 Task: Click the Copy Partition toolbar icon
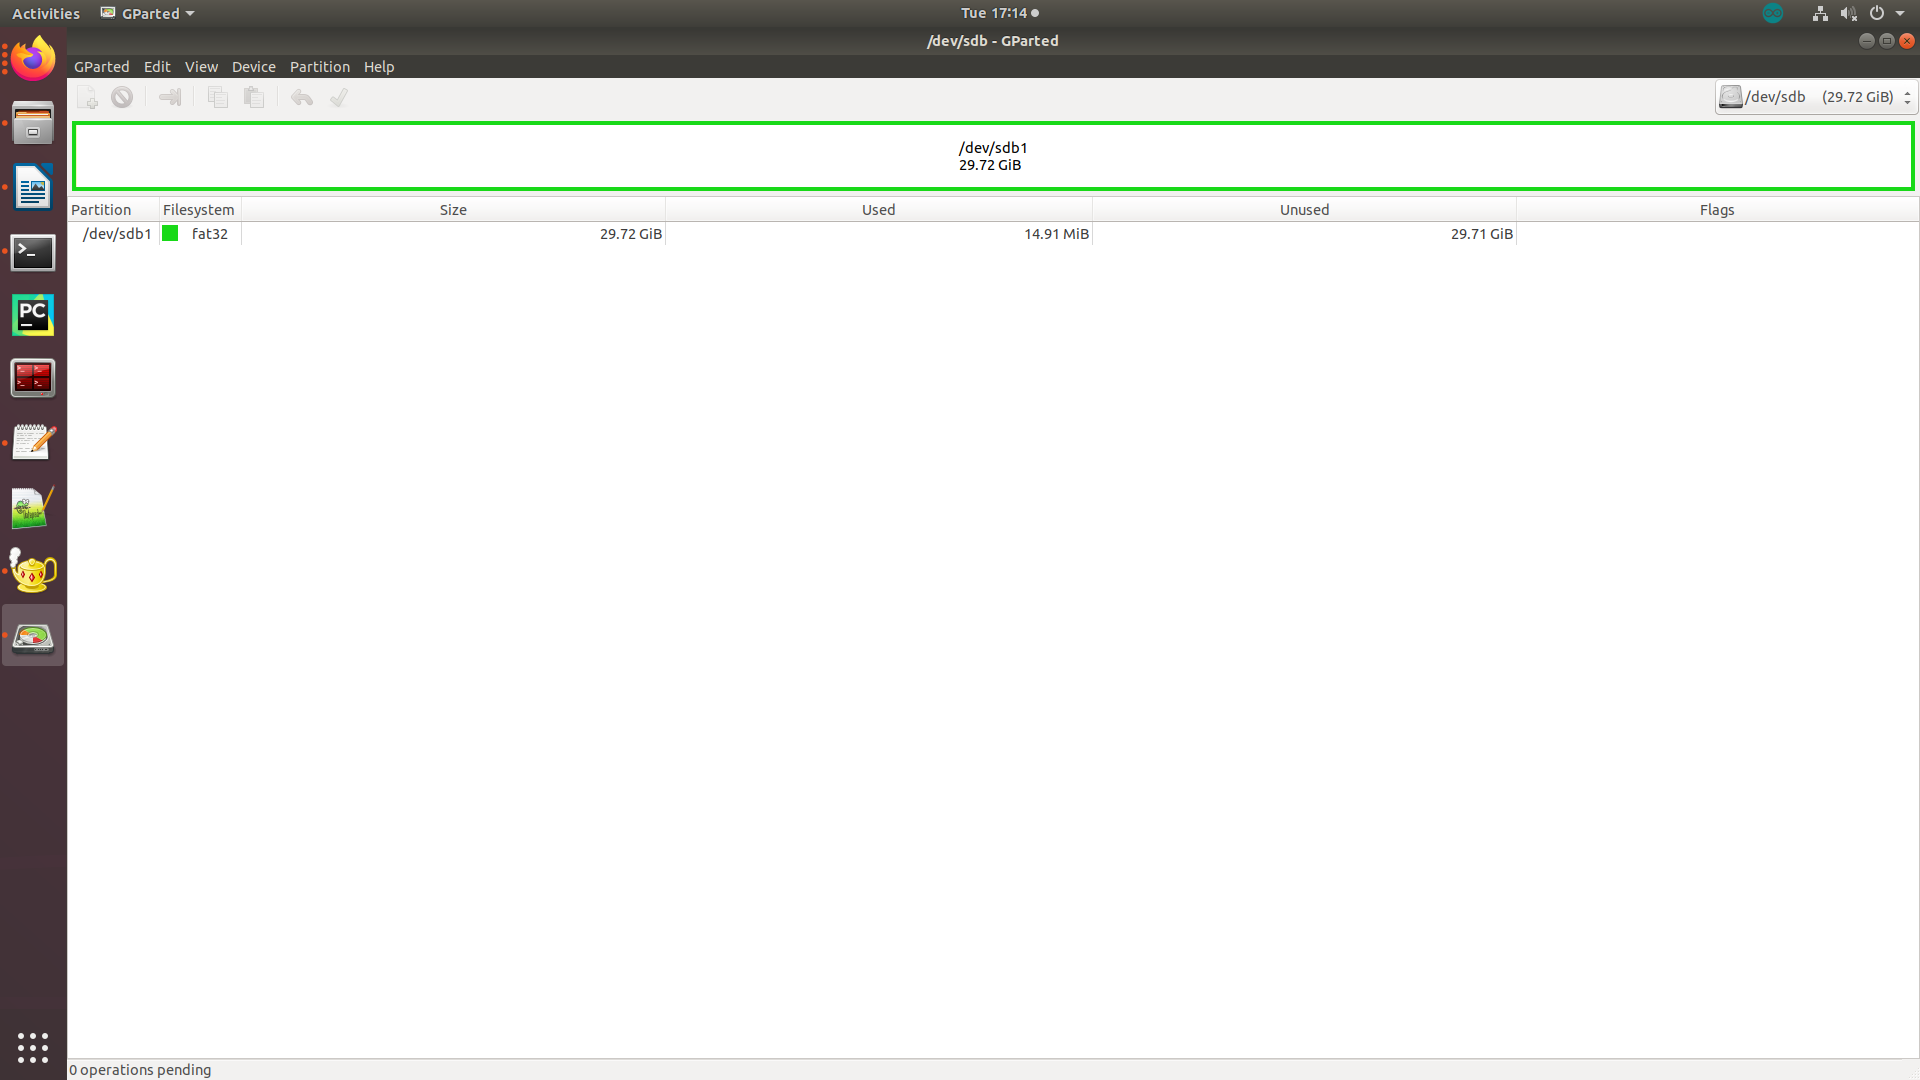(217, 97)
